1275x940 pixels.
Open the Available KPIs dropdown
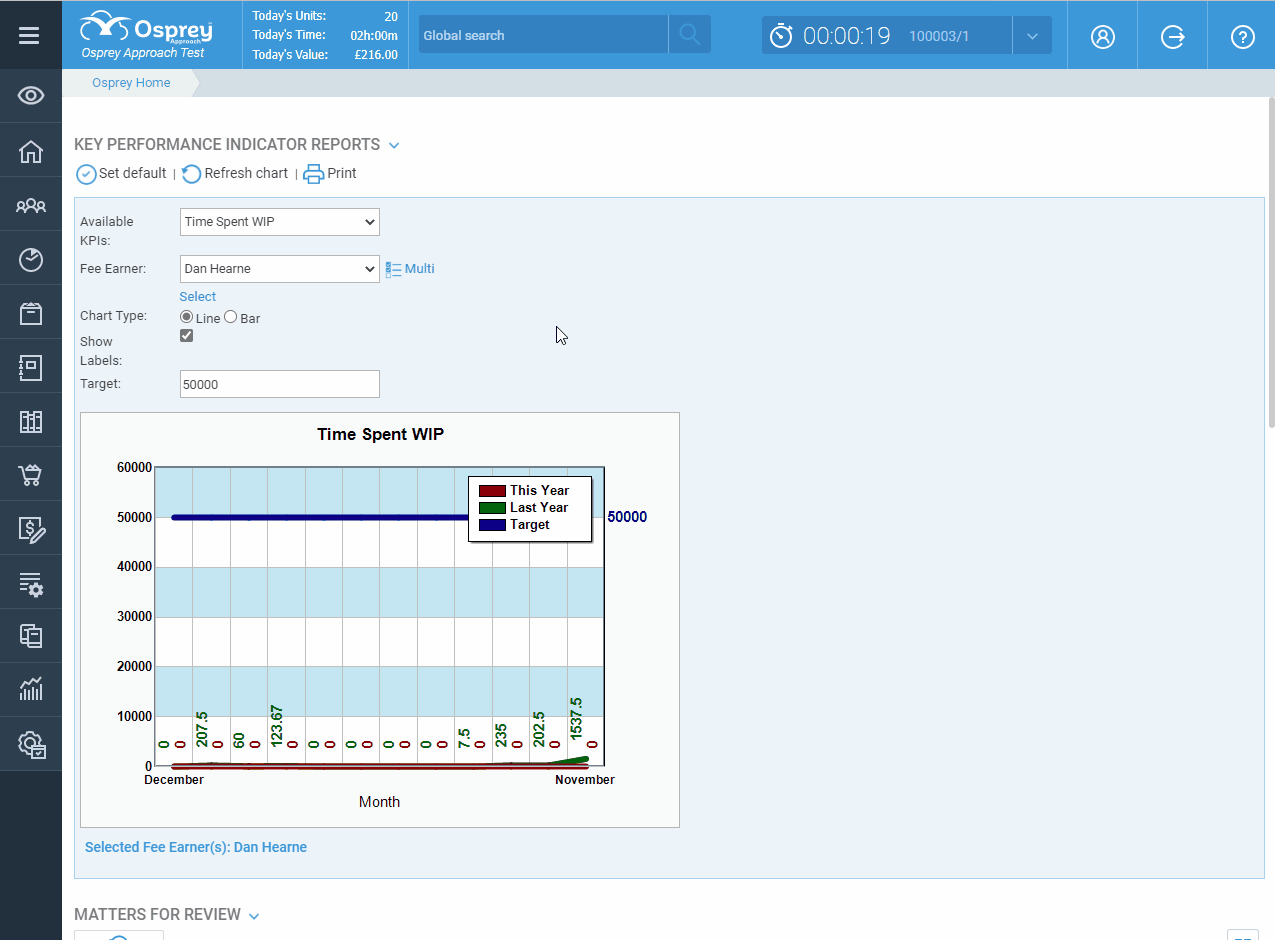[x=279, y=222]
